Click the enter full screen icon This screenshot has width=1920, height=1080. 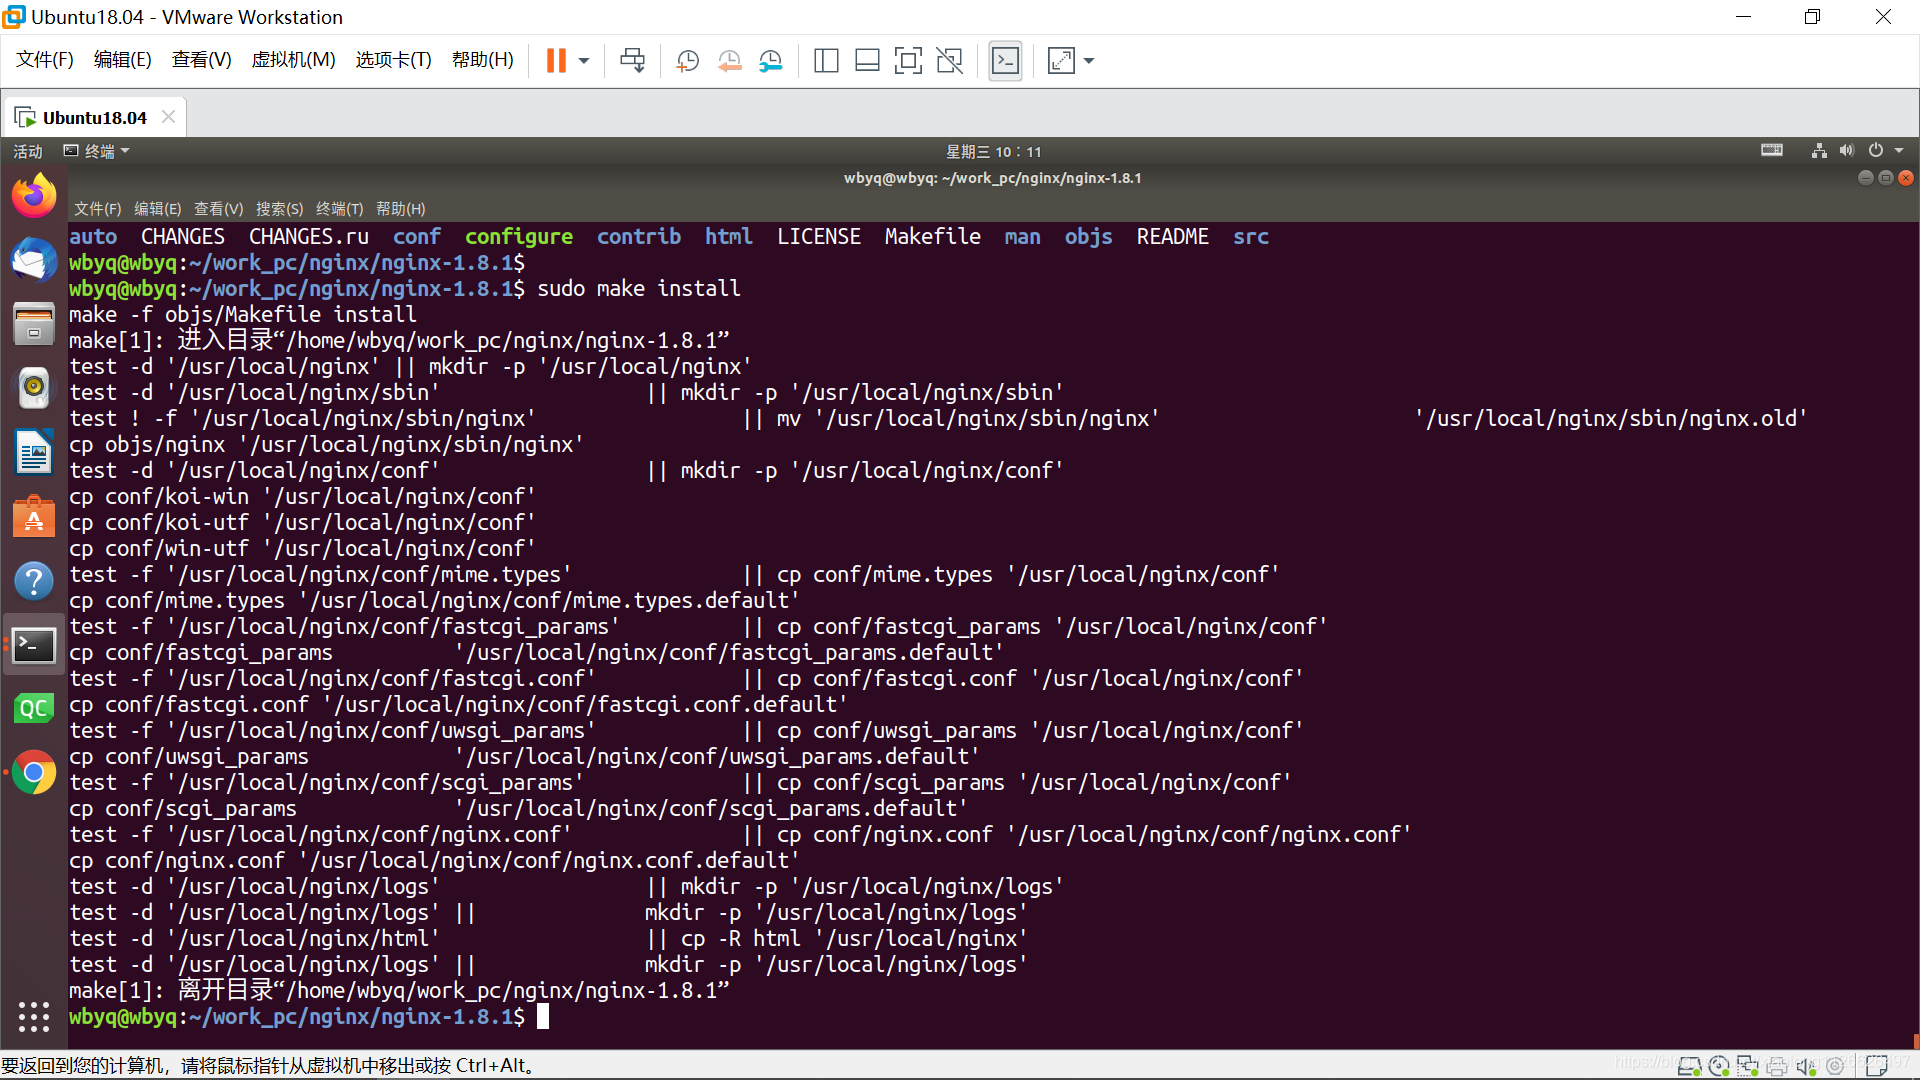click(x=908, y=61)
